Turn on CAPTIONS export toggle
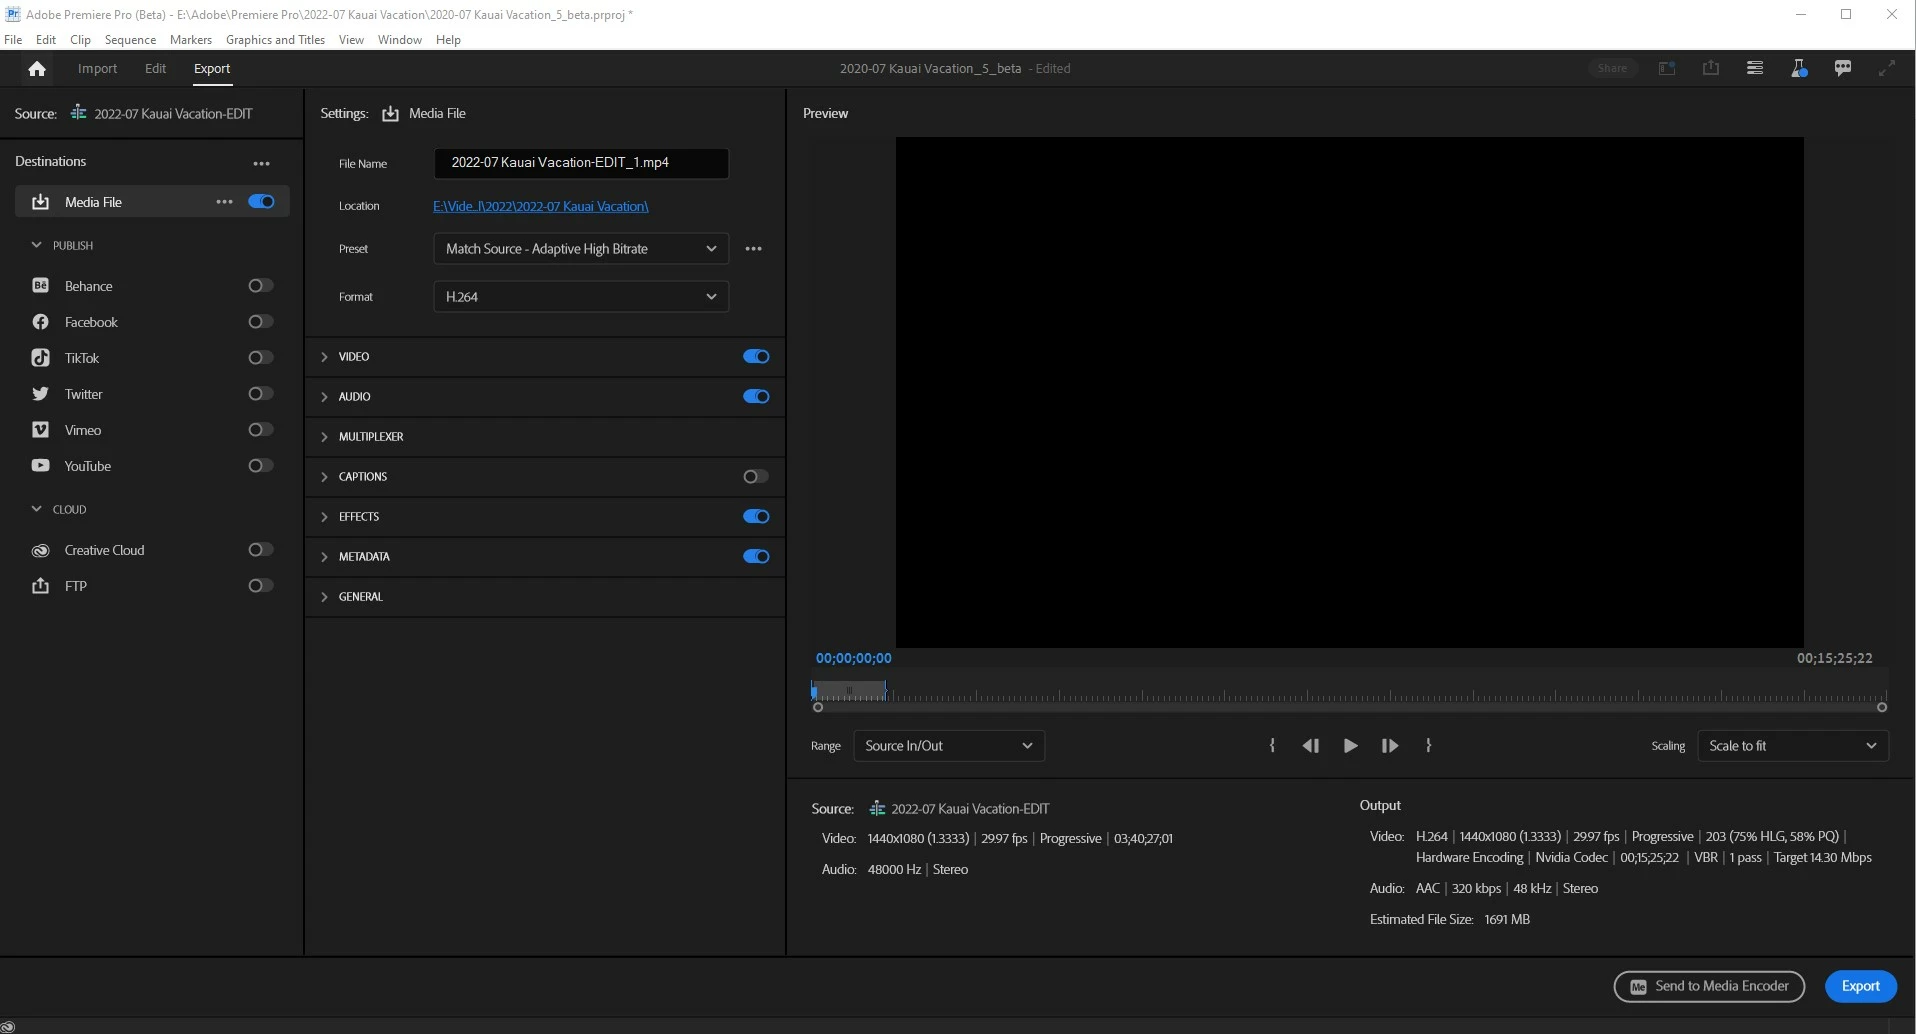Image resolution: width=1916 pixels, height=1034 pixels. click(x=756, y=477)
